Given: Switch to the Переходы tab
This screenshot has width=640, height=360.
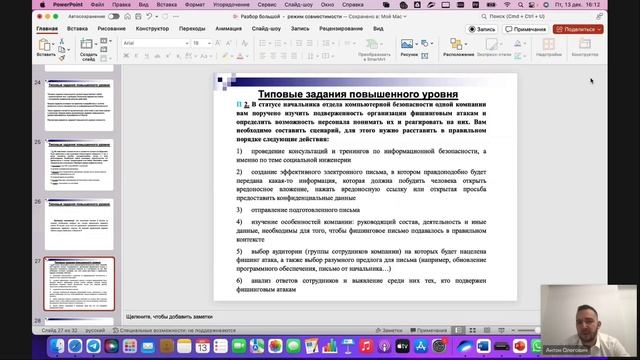Looking at the screenshot, I should pyautogui.click(x=192, y=29).
